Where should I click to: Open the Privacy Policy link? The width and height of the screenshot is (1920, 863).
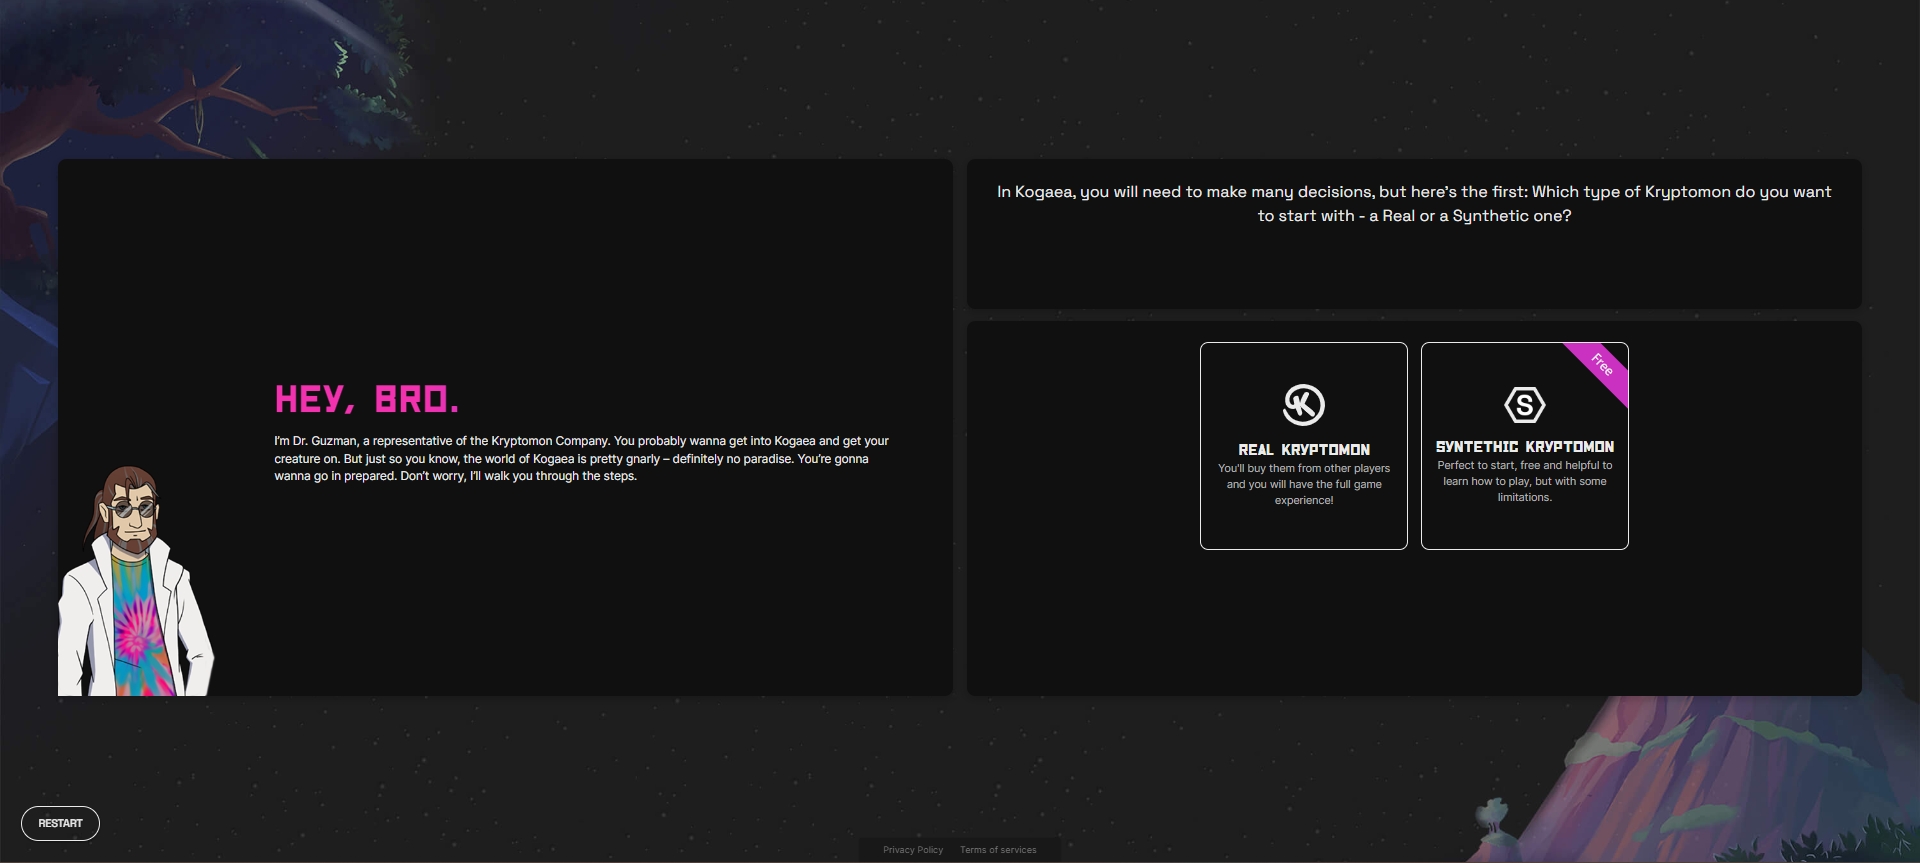click(x=912, y=850)
